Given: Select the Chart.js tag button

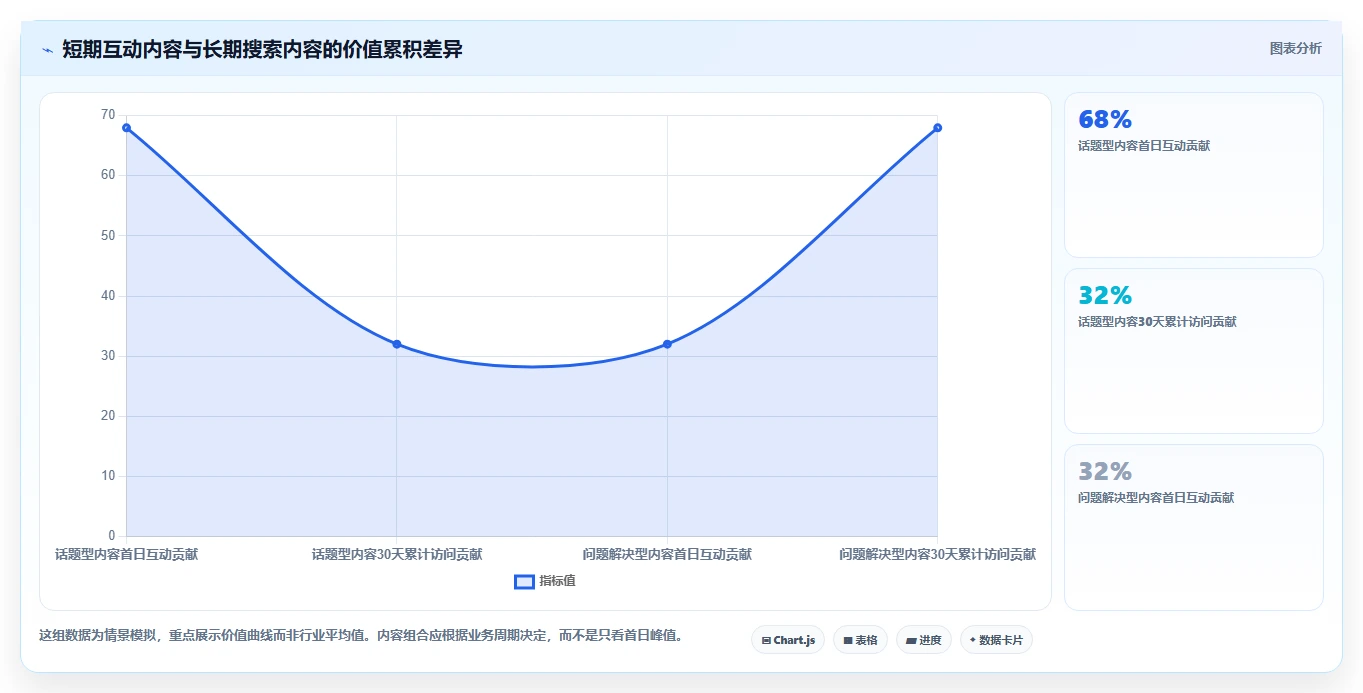Looking at the screenshot, I should 788,640.
